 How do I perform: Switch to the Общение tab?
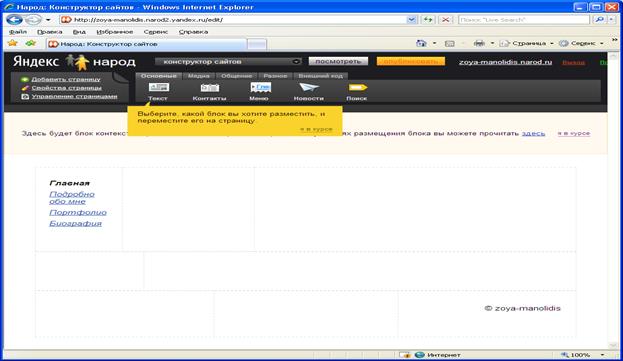click(x=237, y=76)
